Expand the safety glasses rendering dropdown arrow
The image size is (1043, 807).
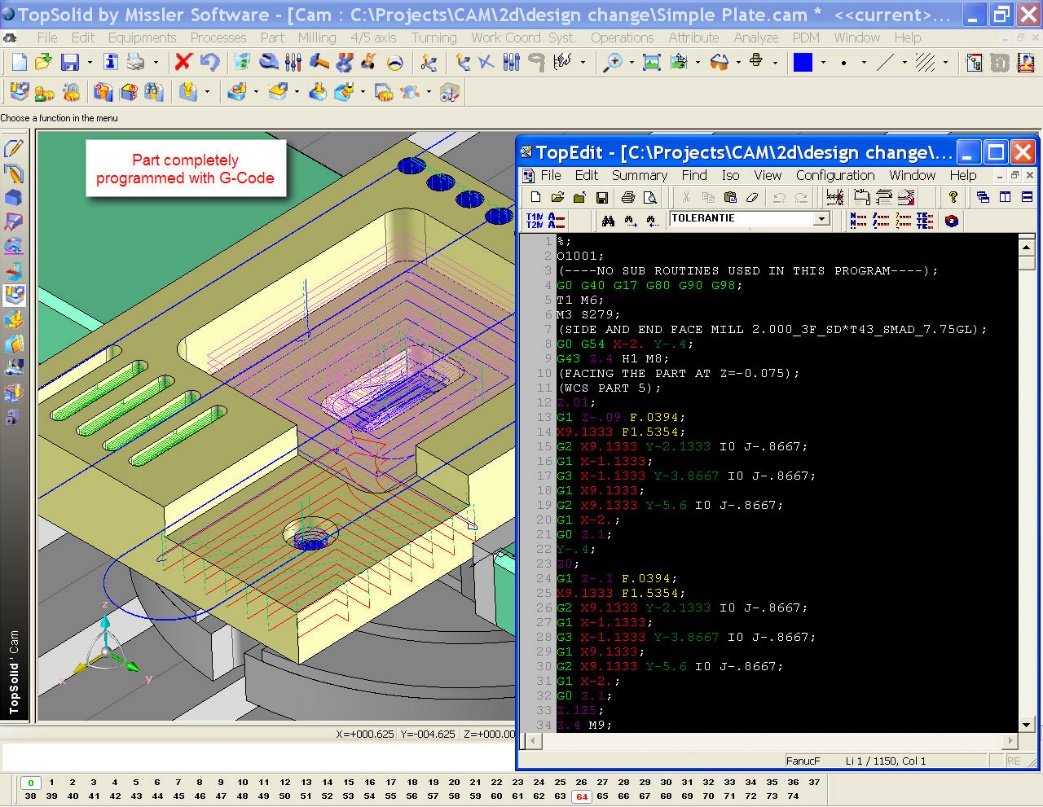tap(738, 63)
